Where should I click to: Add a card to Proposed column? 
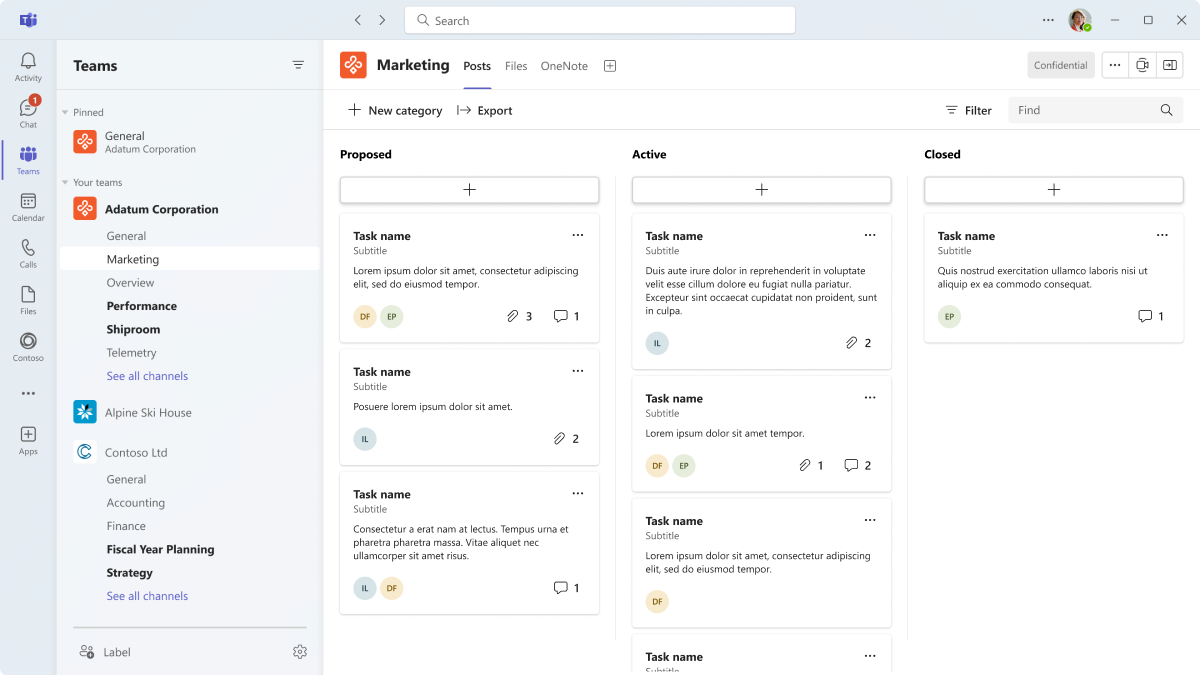[469, 190]
